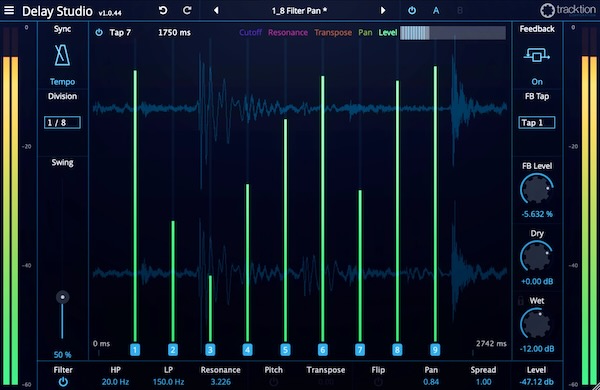Switch to Transpose parameter view
The width and height of the screenshot is (600, 390).
[x=333, y=33]
